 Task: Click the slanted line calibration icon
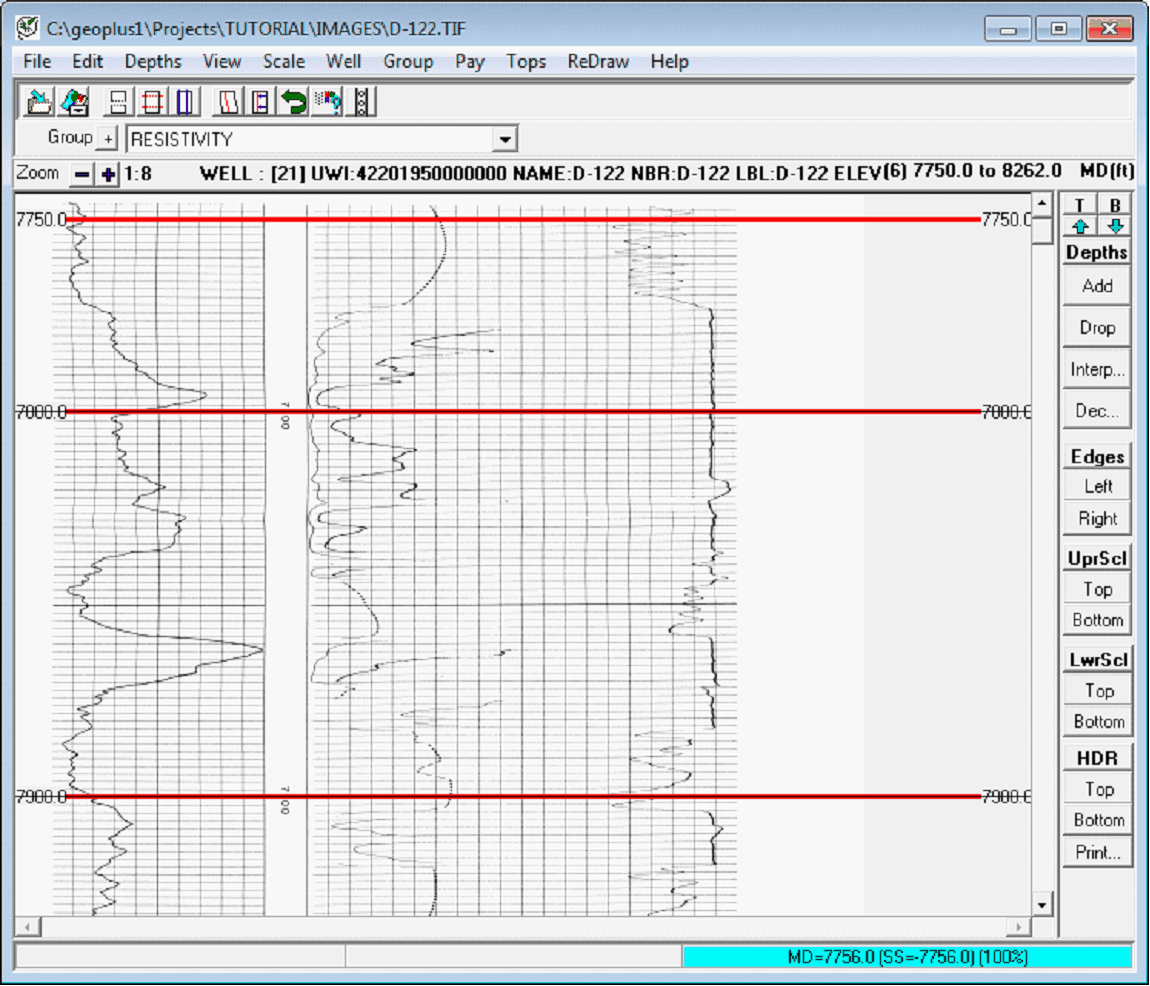pyautogui.click(x=227, y=100)
